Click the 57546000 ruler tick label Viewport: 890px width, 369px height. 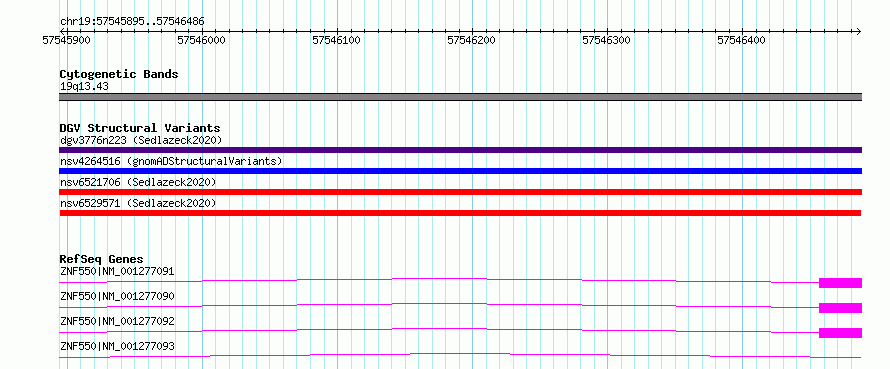tap(201, 40)
